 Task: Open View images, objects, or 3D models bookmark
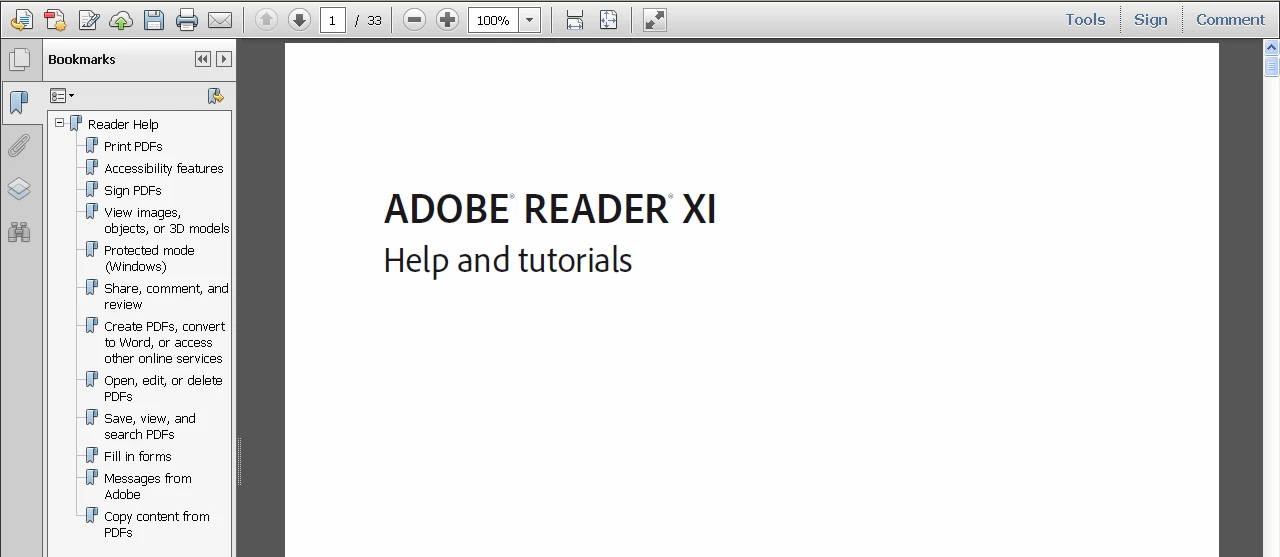(167, 220)
